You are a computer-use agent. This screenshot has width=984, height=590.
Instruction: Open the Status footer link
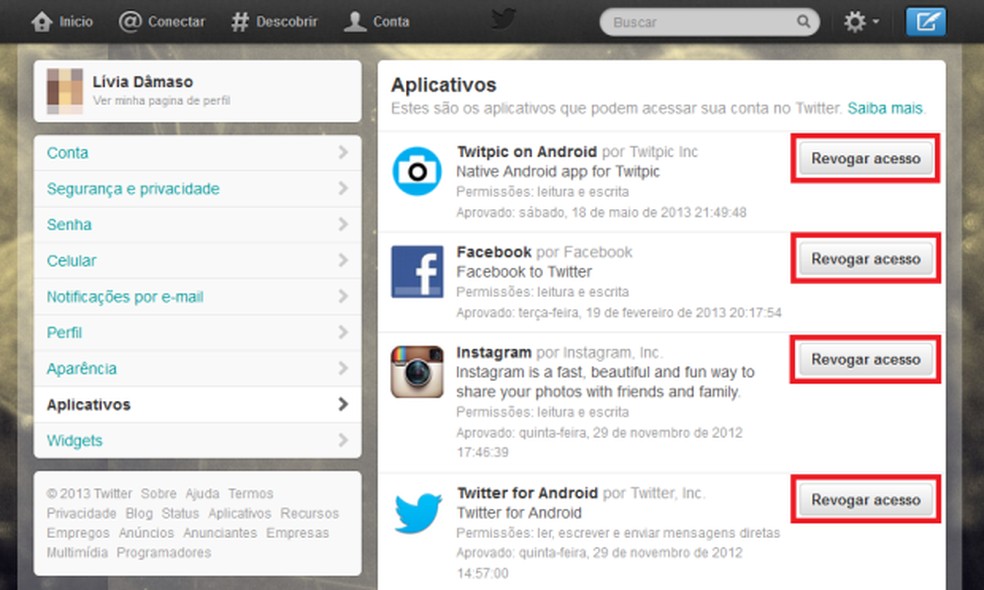click(x=180, y=513)
